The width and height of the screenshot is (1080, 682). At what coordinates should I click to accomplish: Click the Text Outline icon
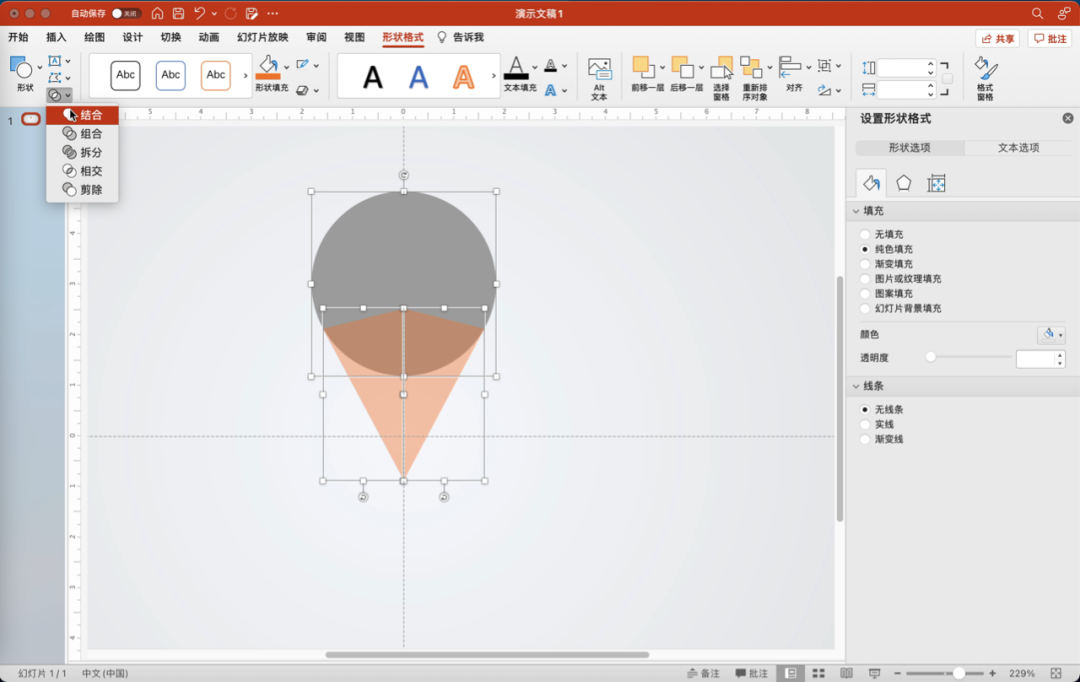(x=550, y=65)
